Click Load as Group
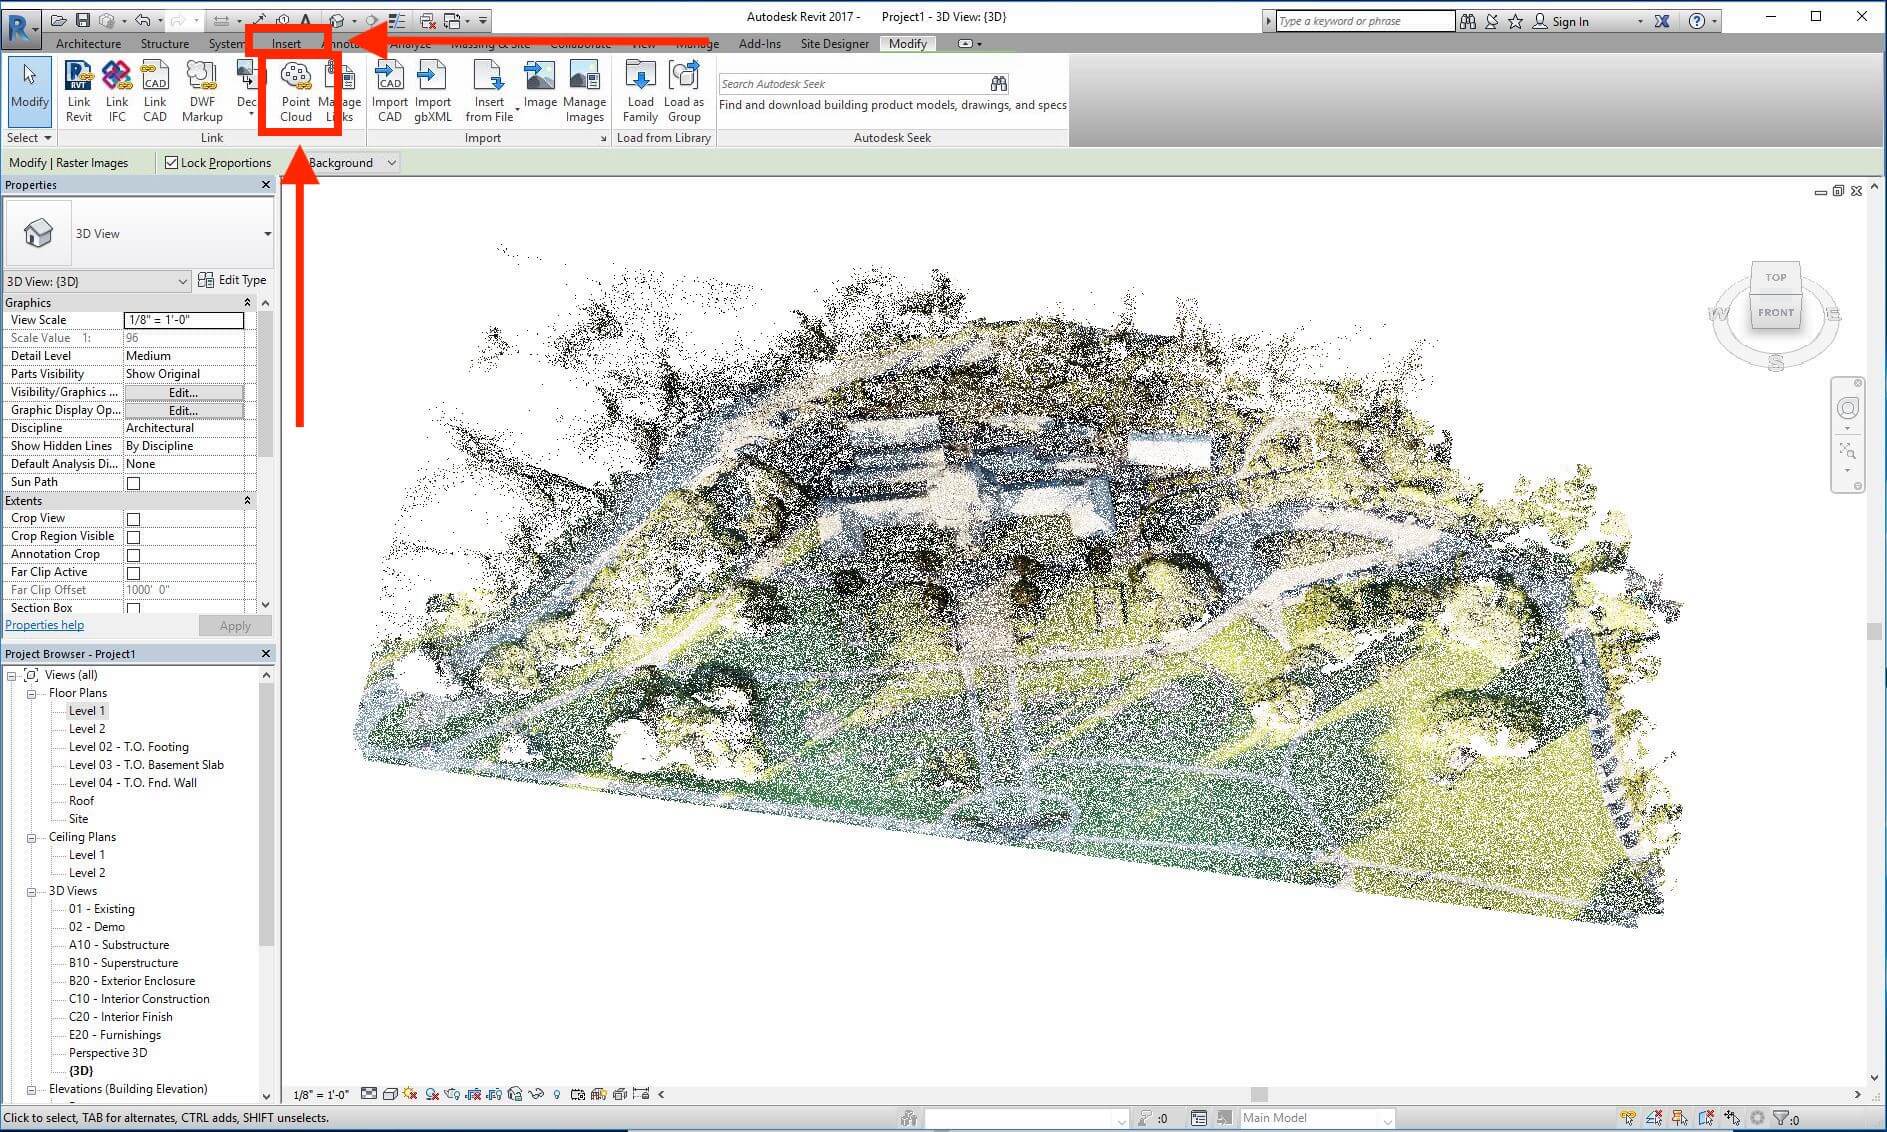The image size is (1887, 1132). [684, 91]
